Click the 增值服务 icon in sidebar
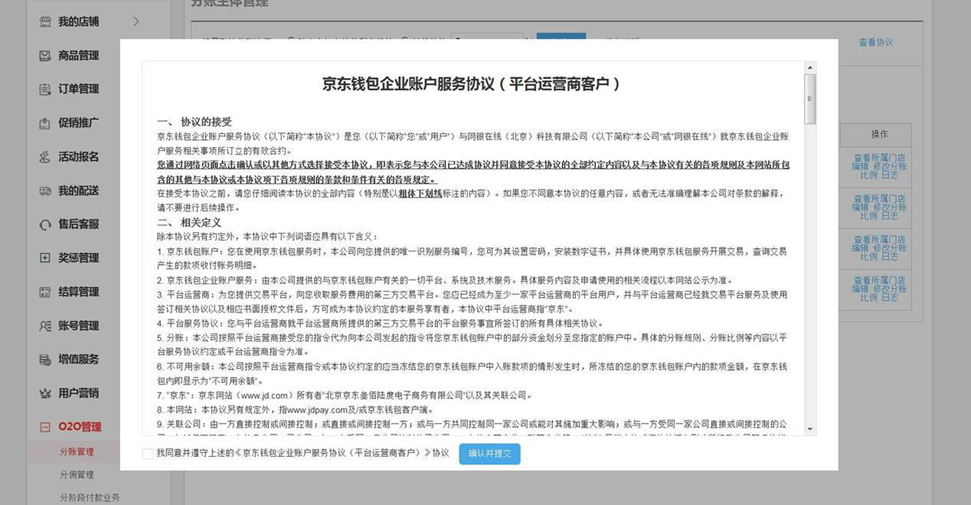The height and width of the screenshot is (505, 971). point(45,359)
